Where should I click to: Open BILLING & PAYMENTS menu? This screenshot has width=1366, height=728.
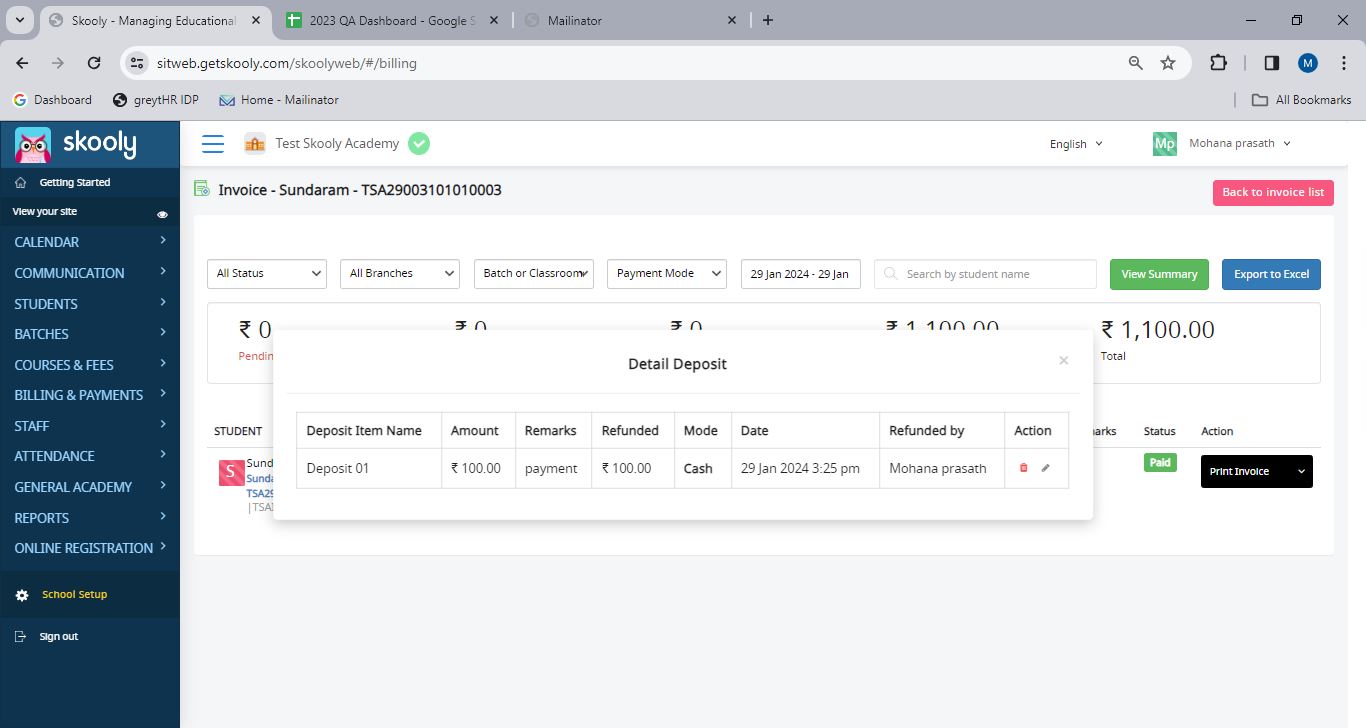tap(90, 395)
